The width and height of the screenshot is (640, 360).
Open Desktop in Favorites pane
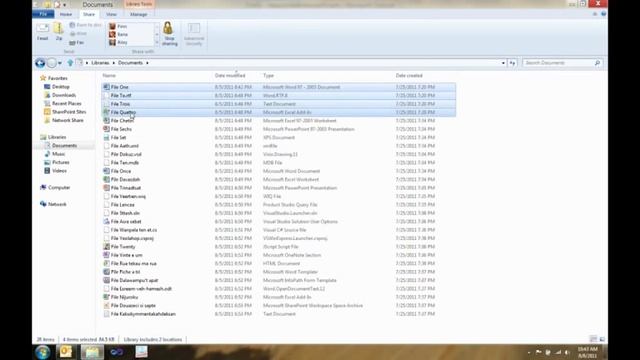(60, 87)
